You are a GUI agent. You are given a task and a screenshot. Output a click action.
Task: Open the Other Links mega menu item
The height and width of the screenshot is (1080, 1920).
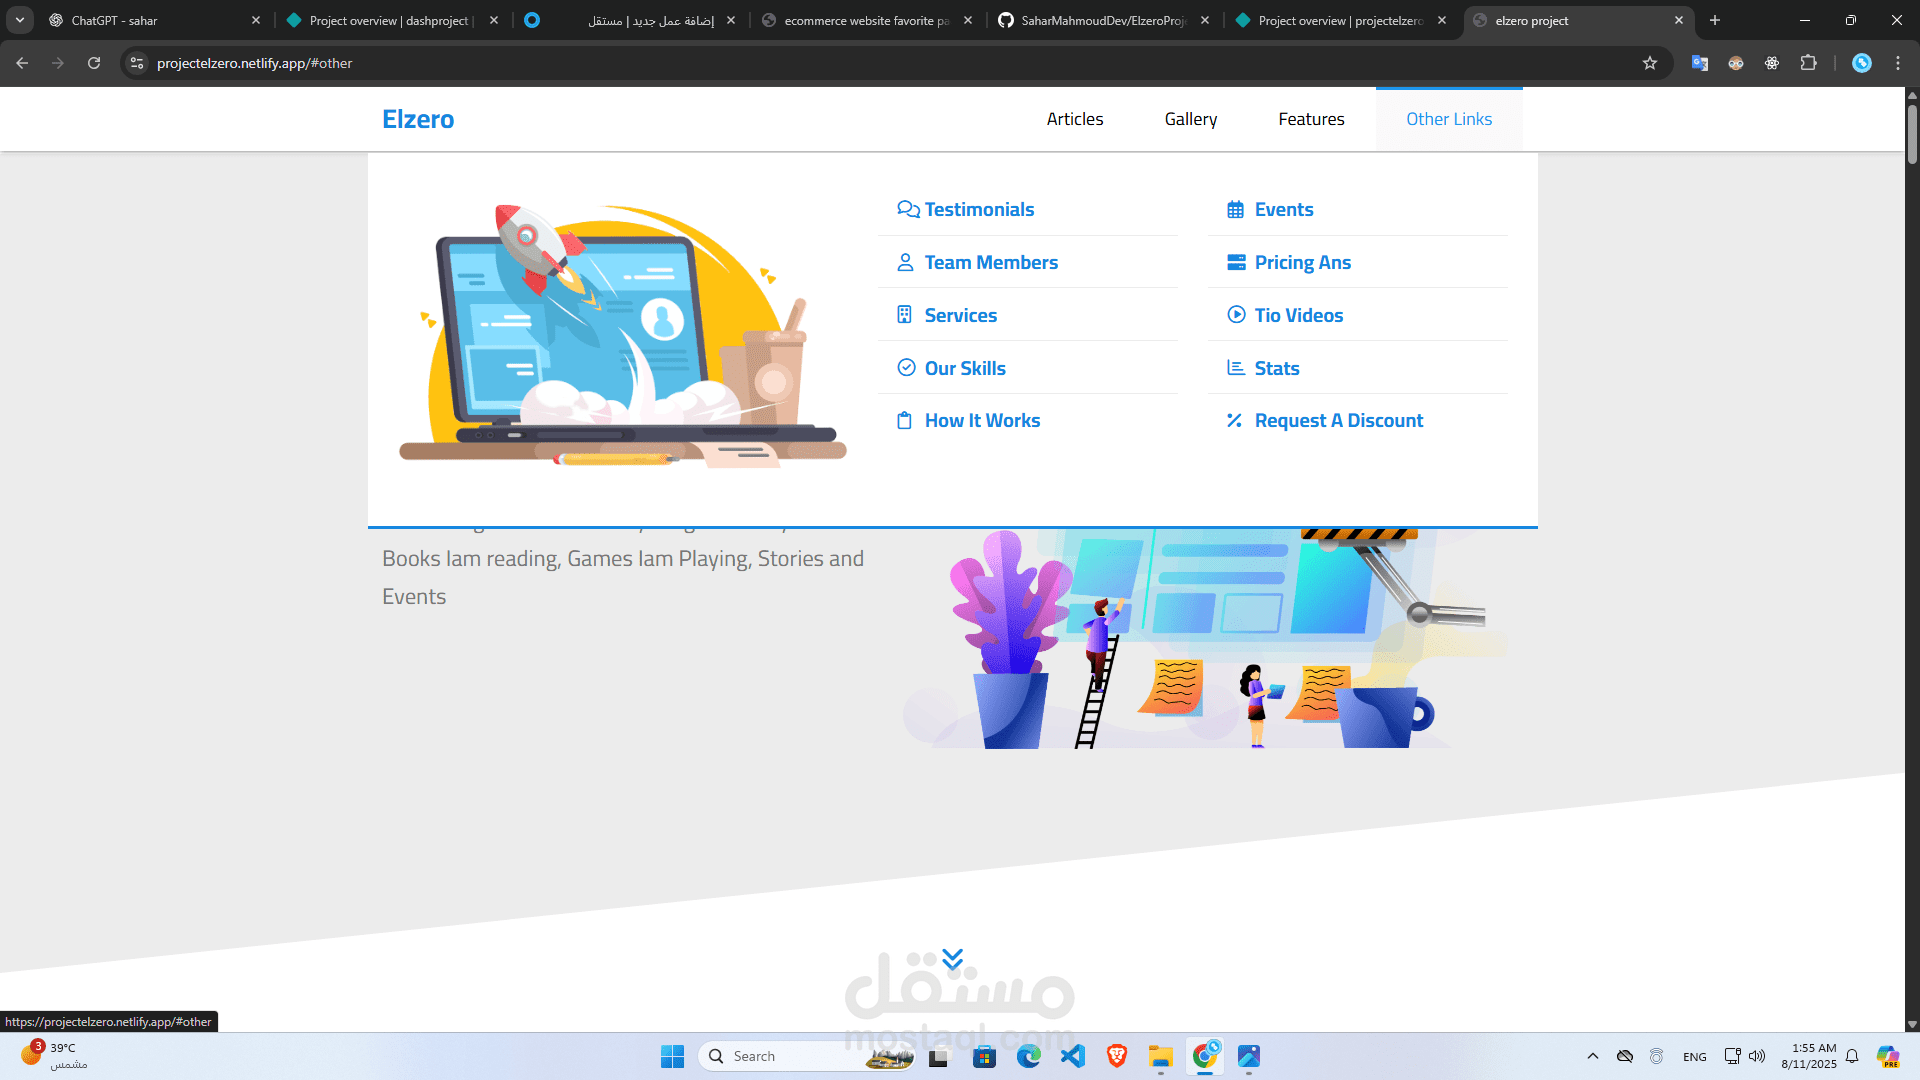(x=1449, y=119)
